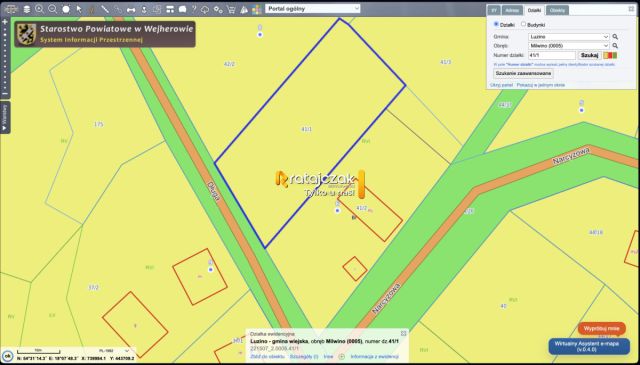This screenshot has height=365, width=640.
Task: Select the zoom out magnifier tool
Action: [x=53, y=9]
